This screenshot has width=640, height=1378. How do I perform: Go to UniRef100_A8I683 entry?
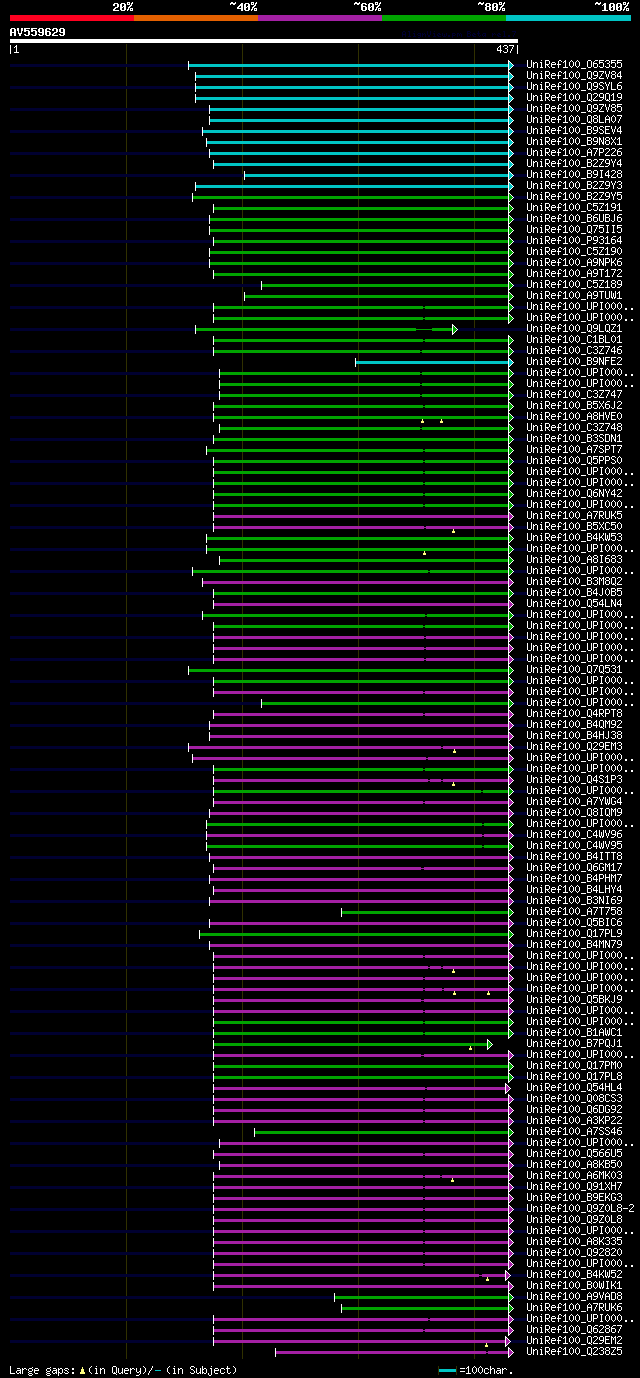[574, 560]
